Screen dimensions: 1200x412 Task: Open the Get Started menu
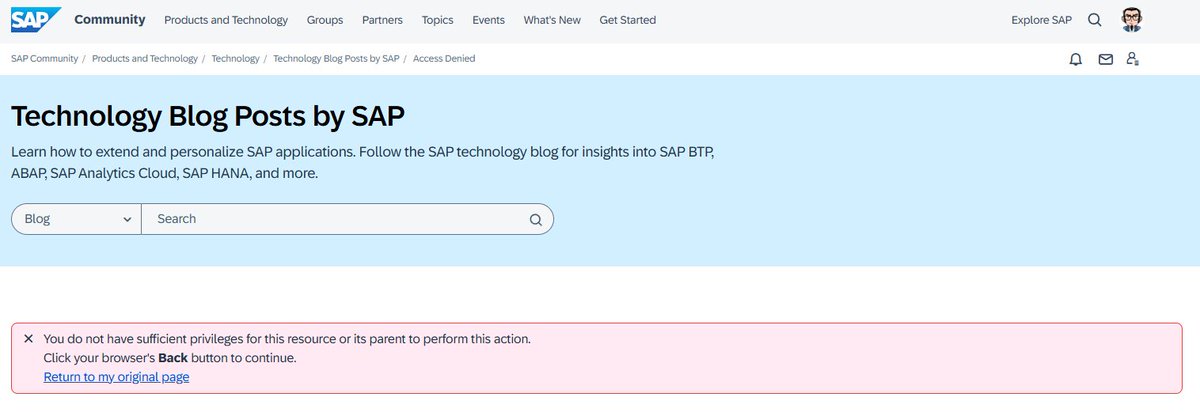[628, 20]
